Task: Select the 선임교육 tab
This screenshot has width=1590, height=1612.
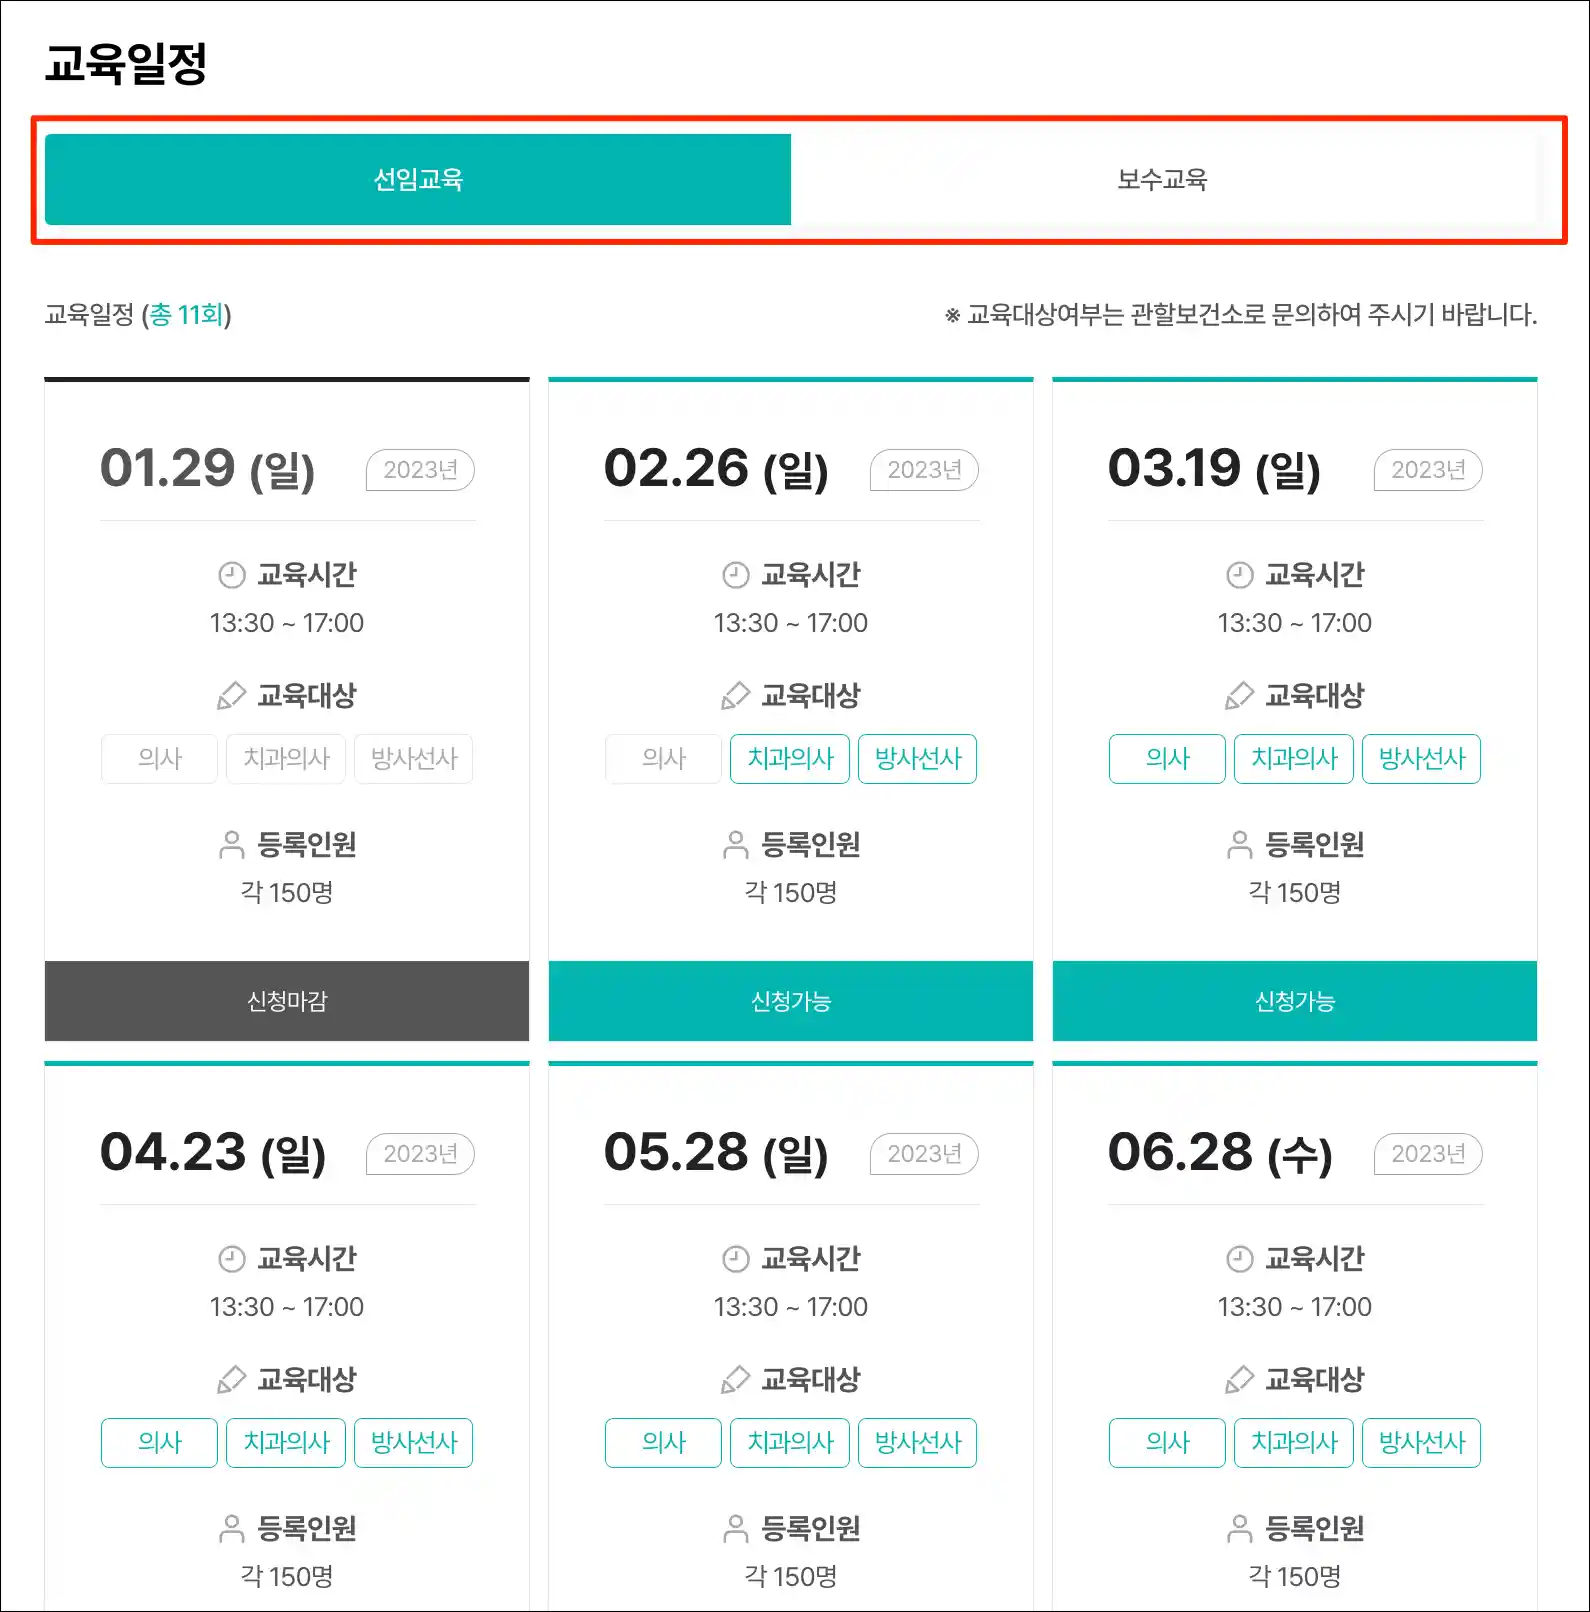Action: point(418,180)
